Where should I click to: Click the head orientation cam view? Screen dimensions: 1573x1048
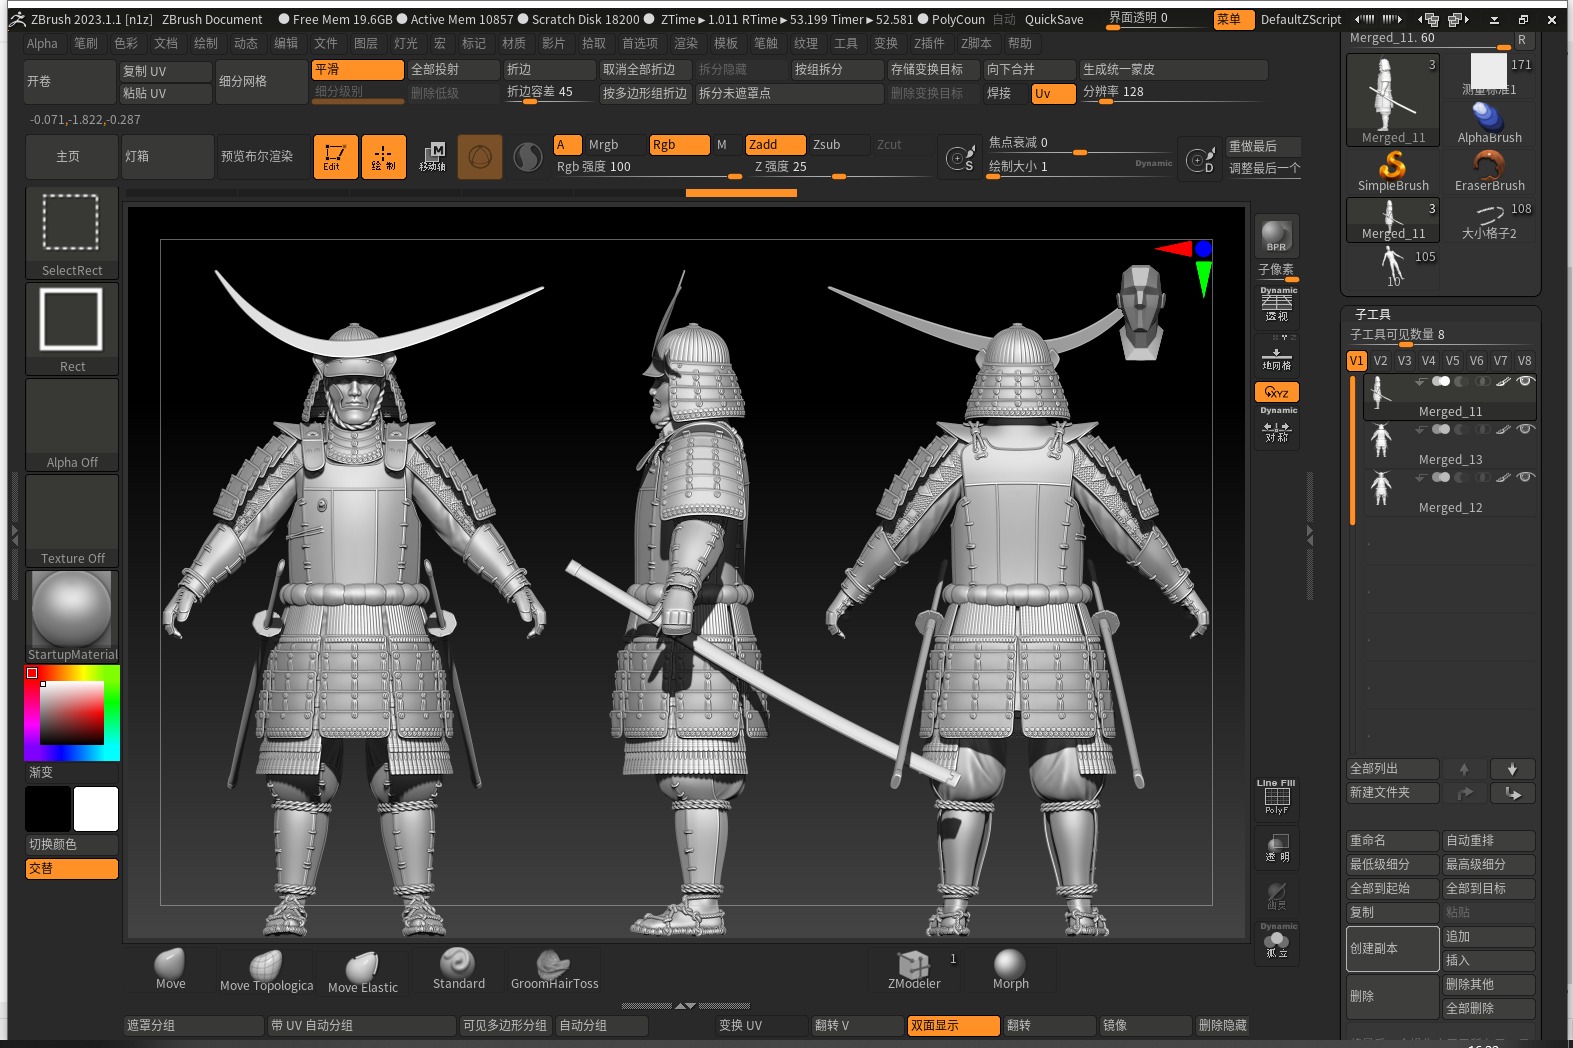point(1140,310)
